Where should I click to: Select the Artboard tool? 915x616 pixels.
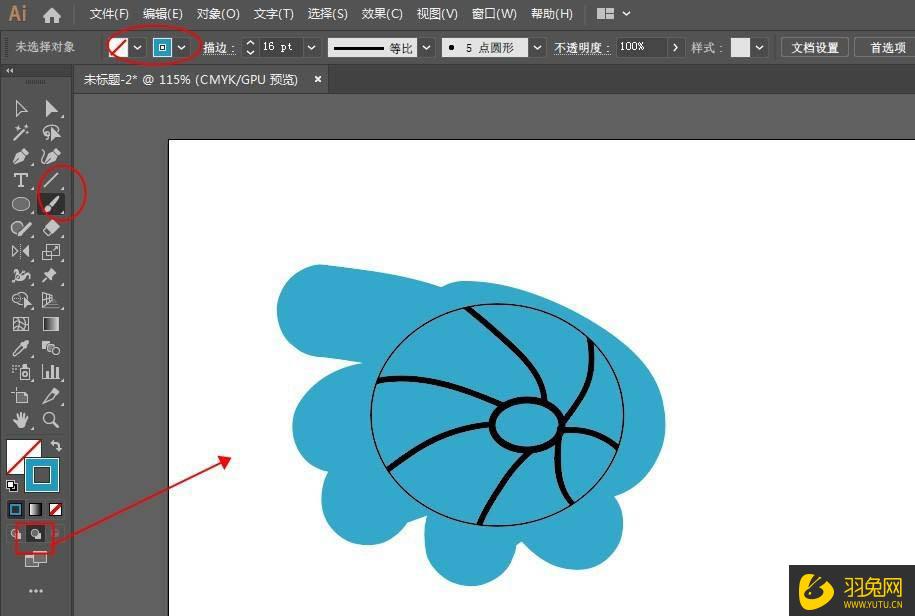pyautogui.click(x=21, y=396)
